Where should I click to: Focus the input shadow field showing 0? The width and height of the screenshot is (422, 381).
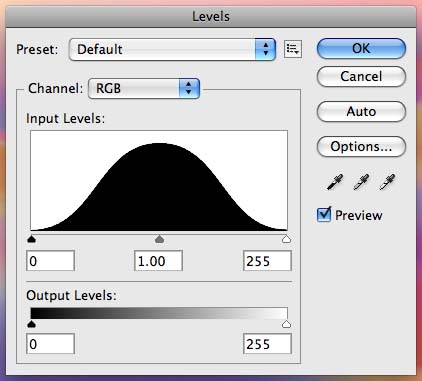pos(50,261)
